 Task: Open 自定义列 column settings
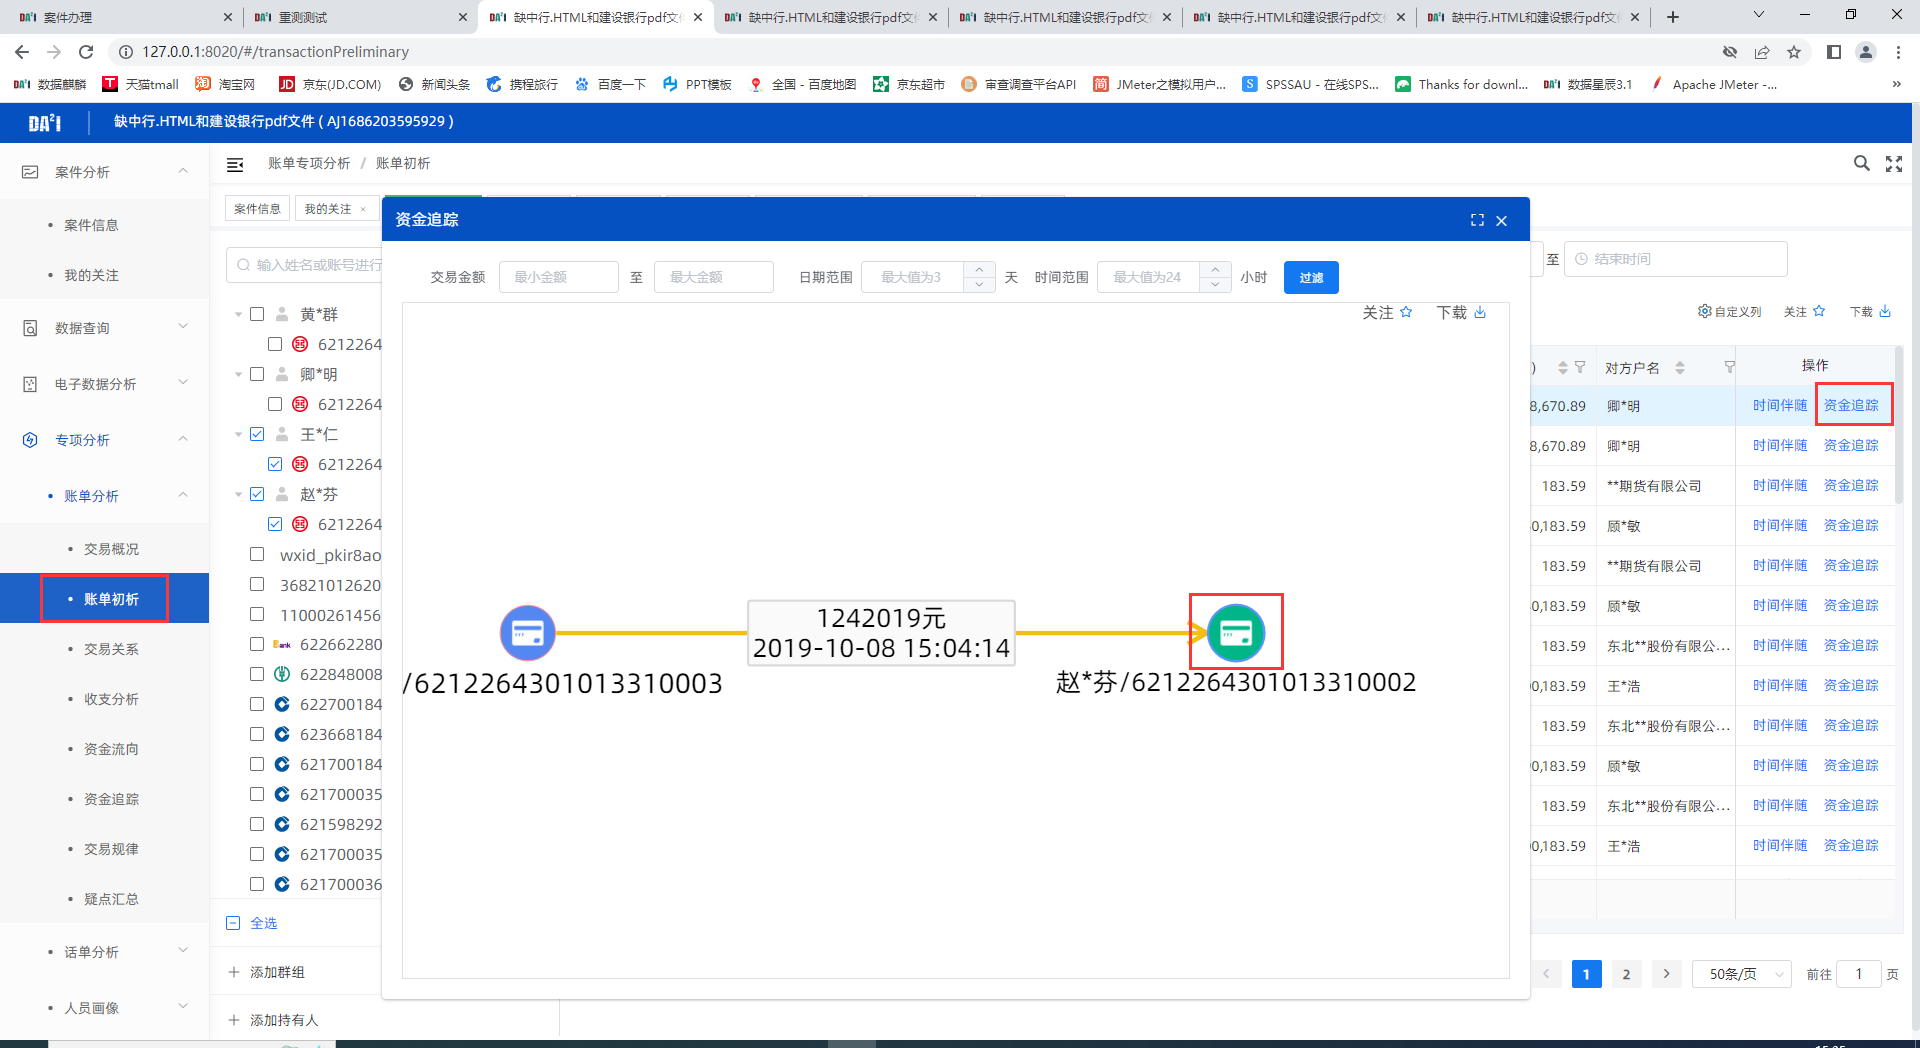coord(1729,311)
